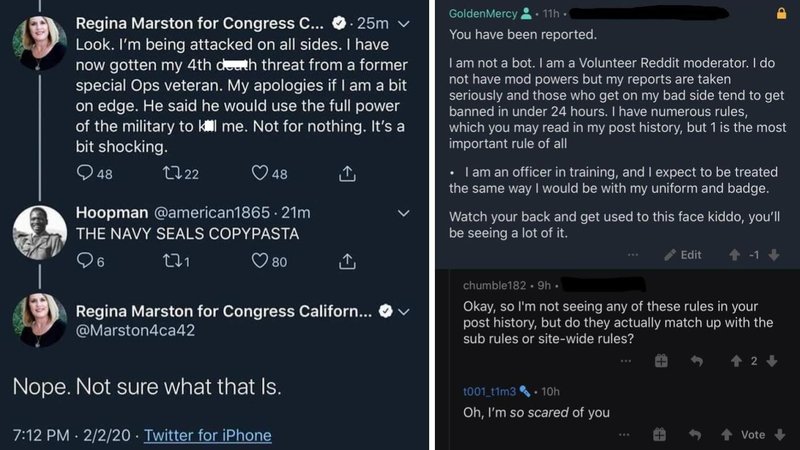
Task: Open the Twitter for iPhone link
Action: click(207, 435)
